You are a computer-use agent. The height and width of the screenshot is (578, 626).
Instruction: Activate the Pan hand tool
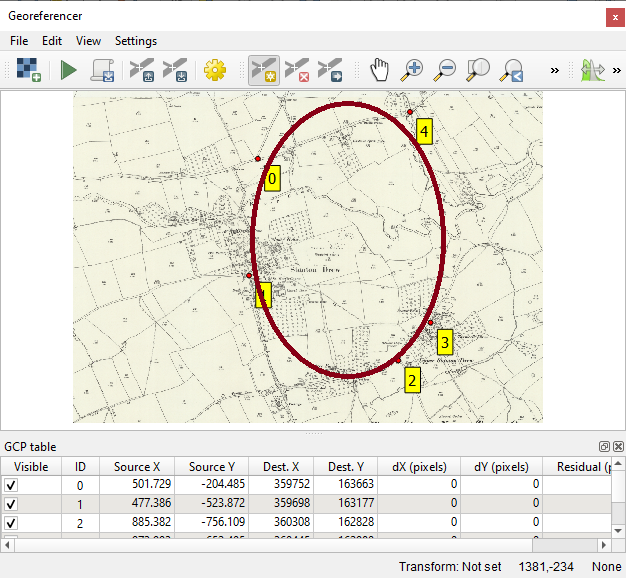(379, 70)
